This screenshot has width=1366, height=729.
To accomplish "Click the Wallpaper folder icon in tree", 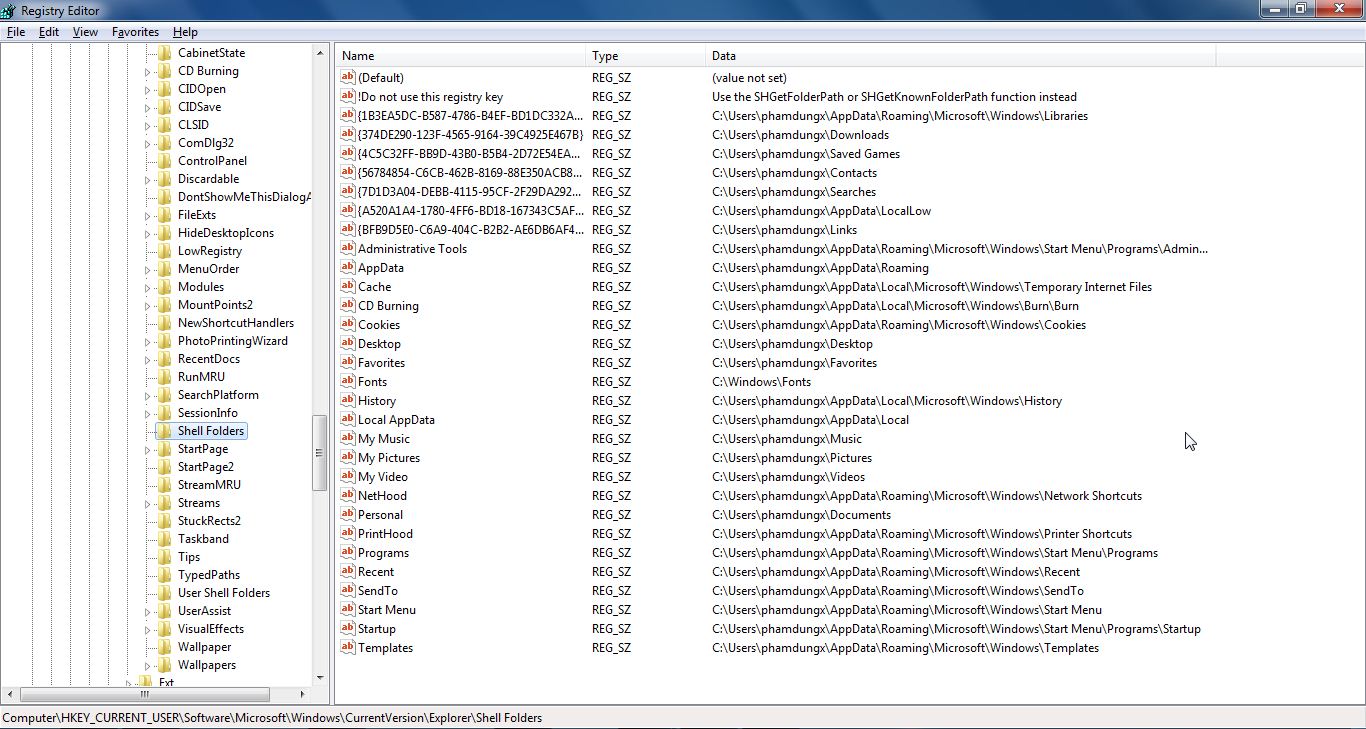I will tap(164, 647).
